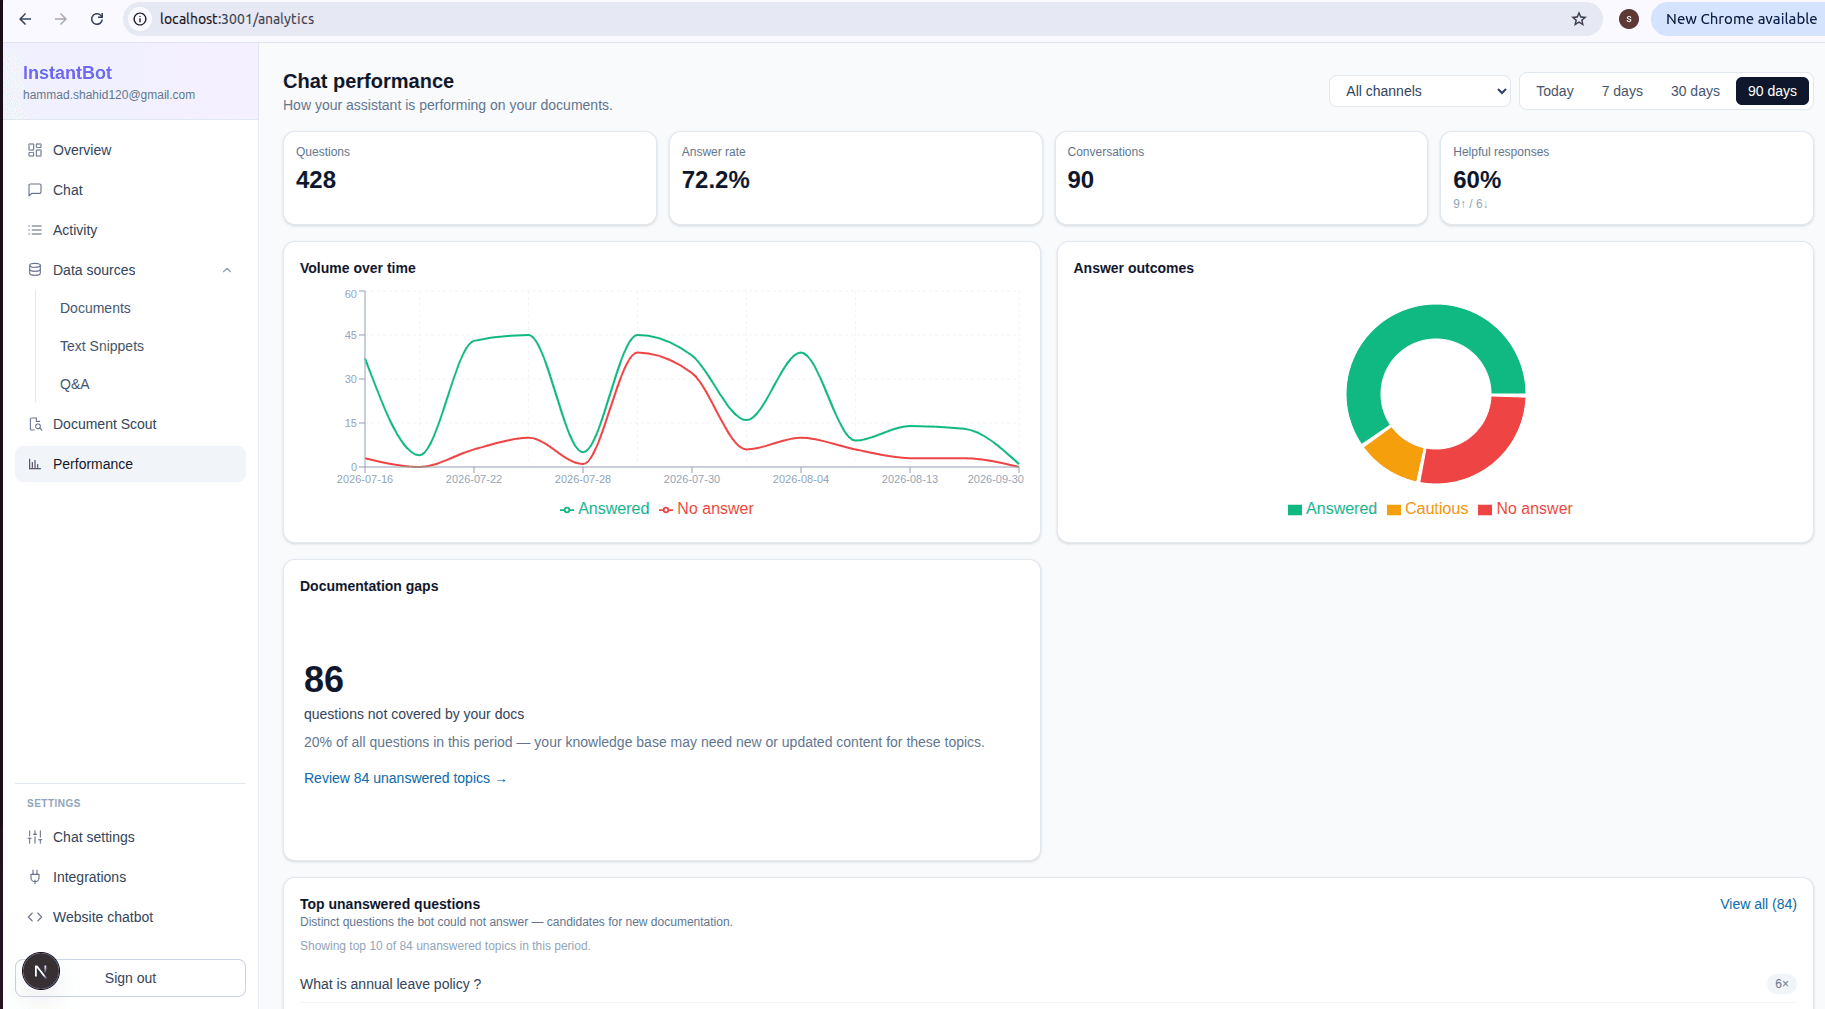This screenshot has height=1009, width=1825.
Task: Click the Integrations plug icon
Action: tap(35, 877)
